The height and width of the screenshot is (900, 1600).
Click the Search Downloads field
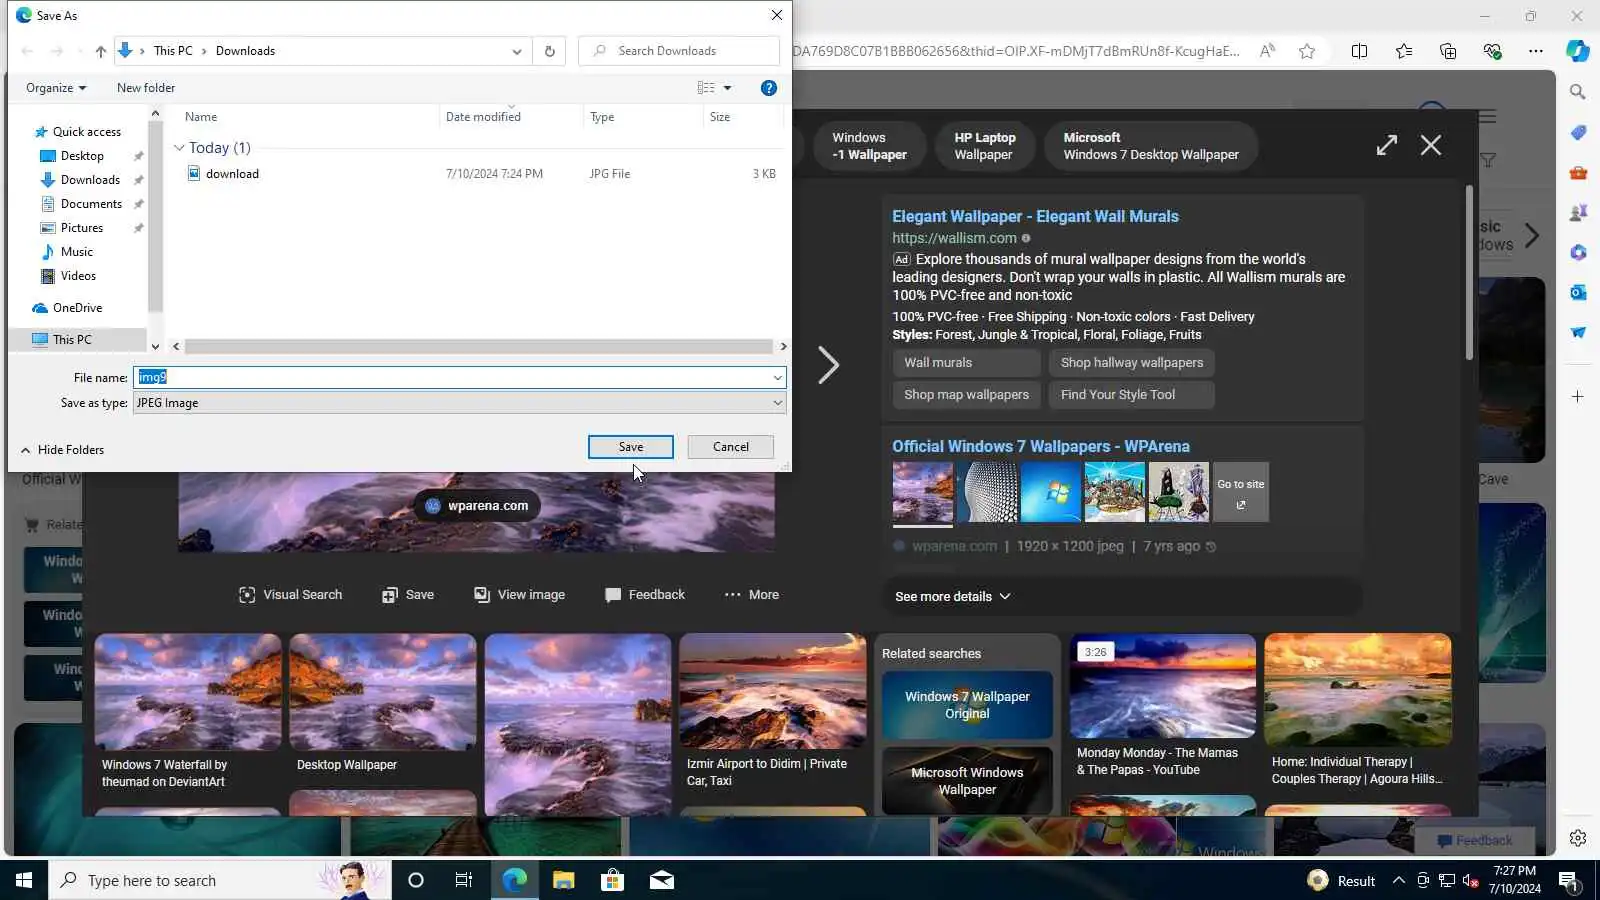679,51
